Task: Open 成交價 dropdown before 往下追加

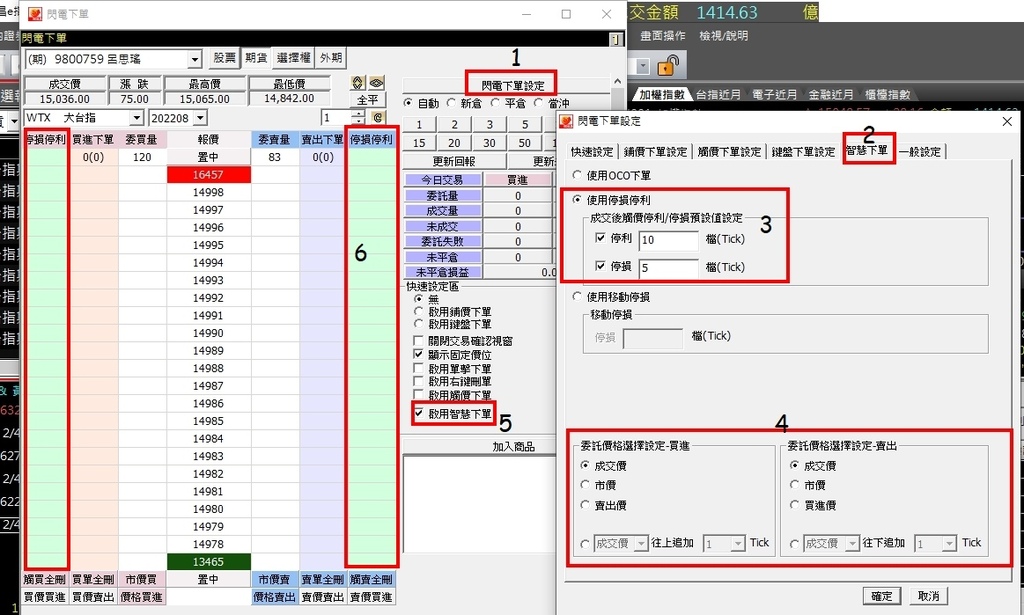Action: tap(852, 543)
